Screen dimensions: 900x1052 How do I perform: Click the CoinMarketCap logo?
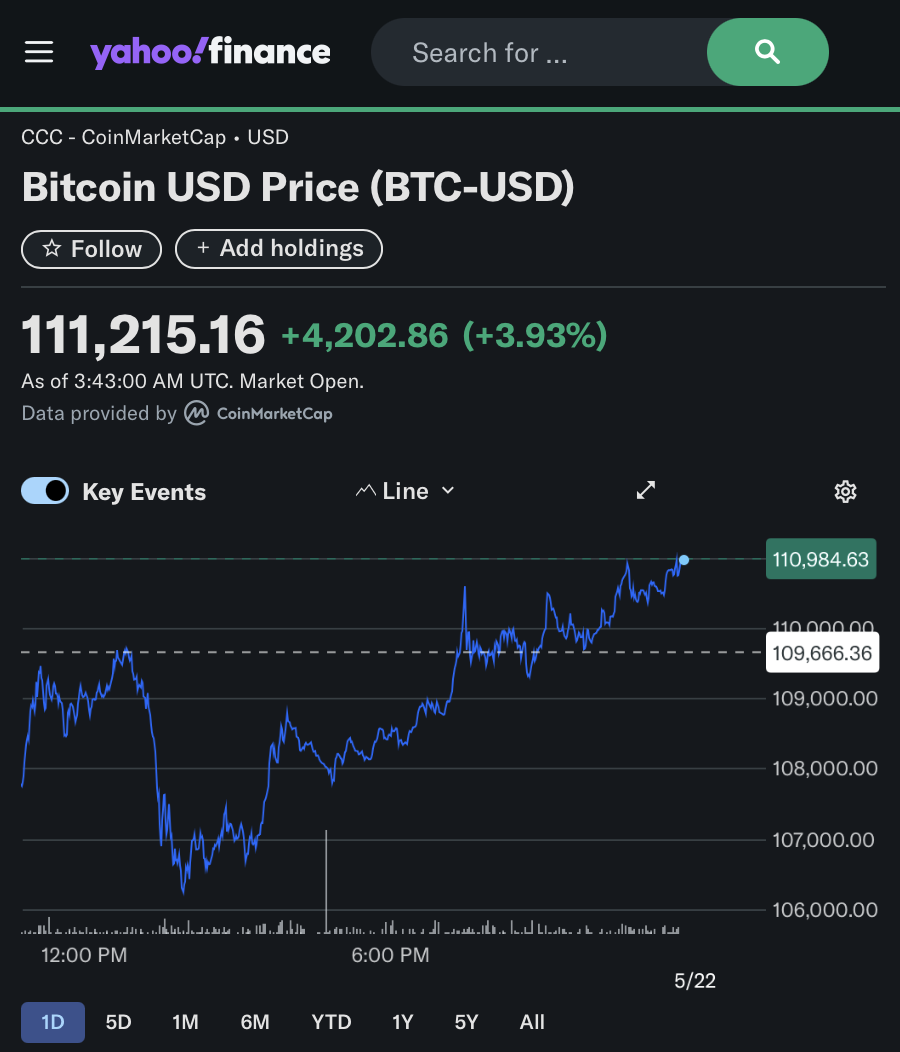pyautogui.click(x=259, y=413)
